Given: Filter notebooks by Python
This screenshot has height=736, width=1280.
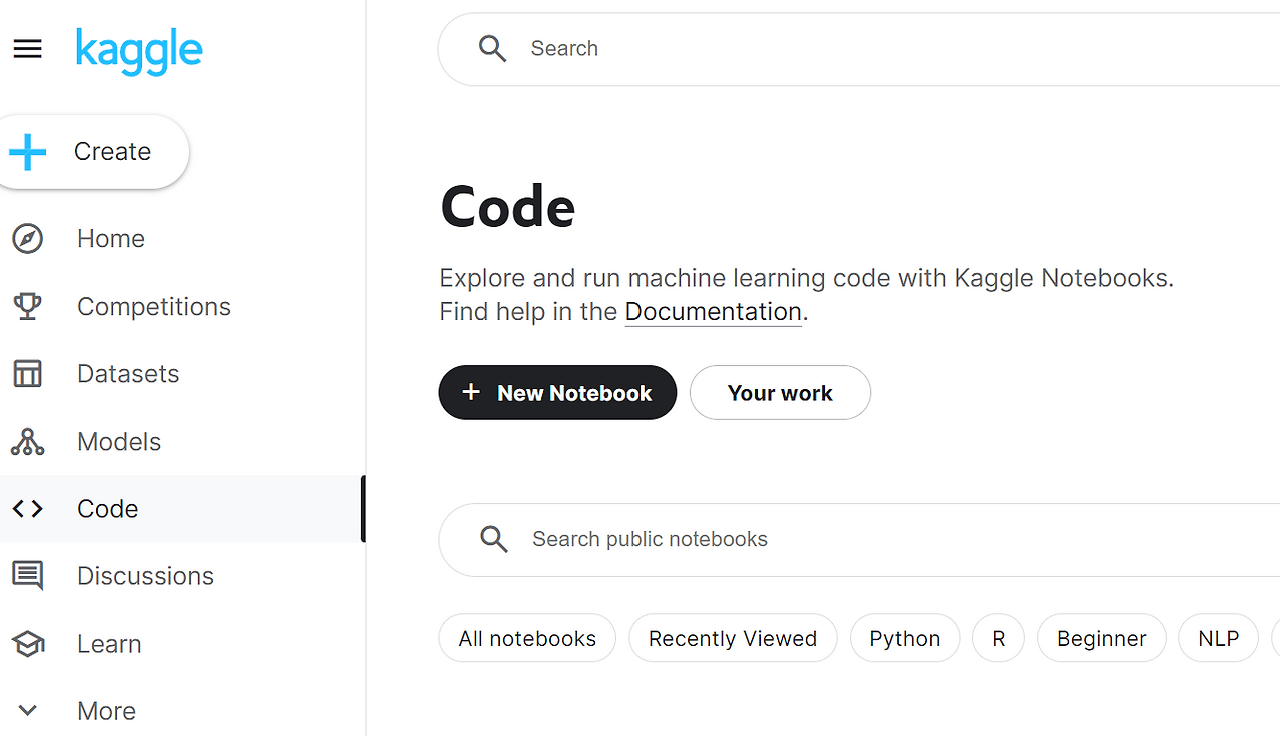Looking at the screenshot, I should coord(904,637).
